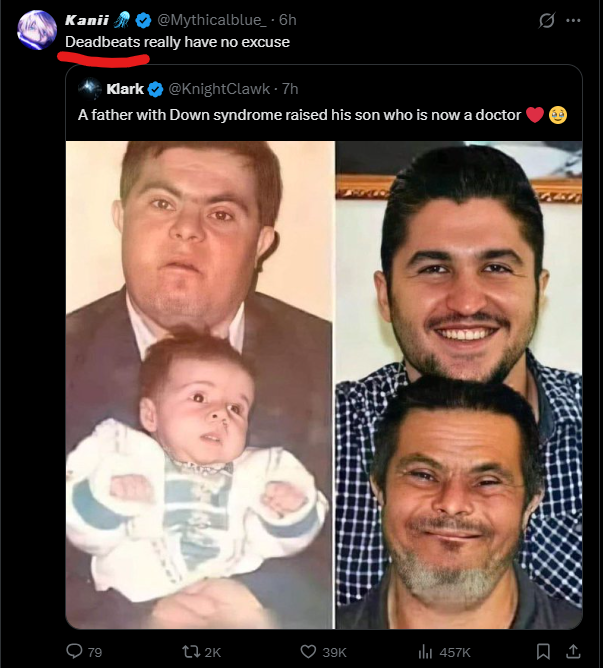Share the post via upload arrow icon

[573, 651]
